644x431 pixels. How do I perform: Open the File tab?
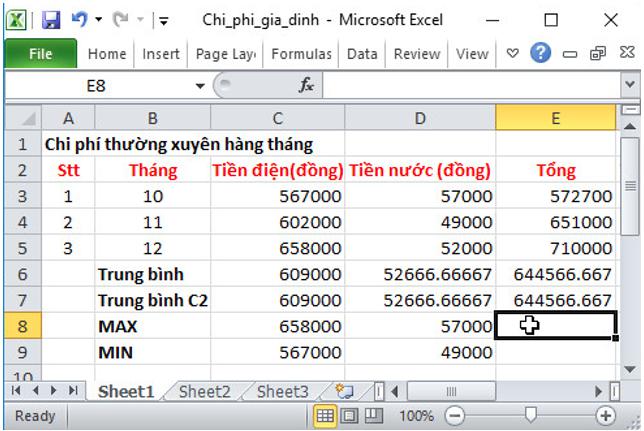click(x=40, y=53)
